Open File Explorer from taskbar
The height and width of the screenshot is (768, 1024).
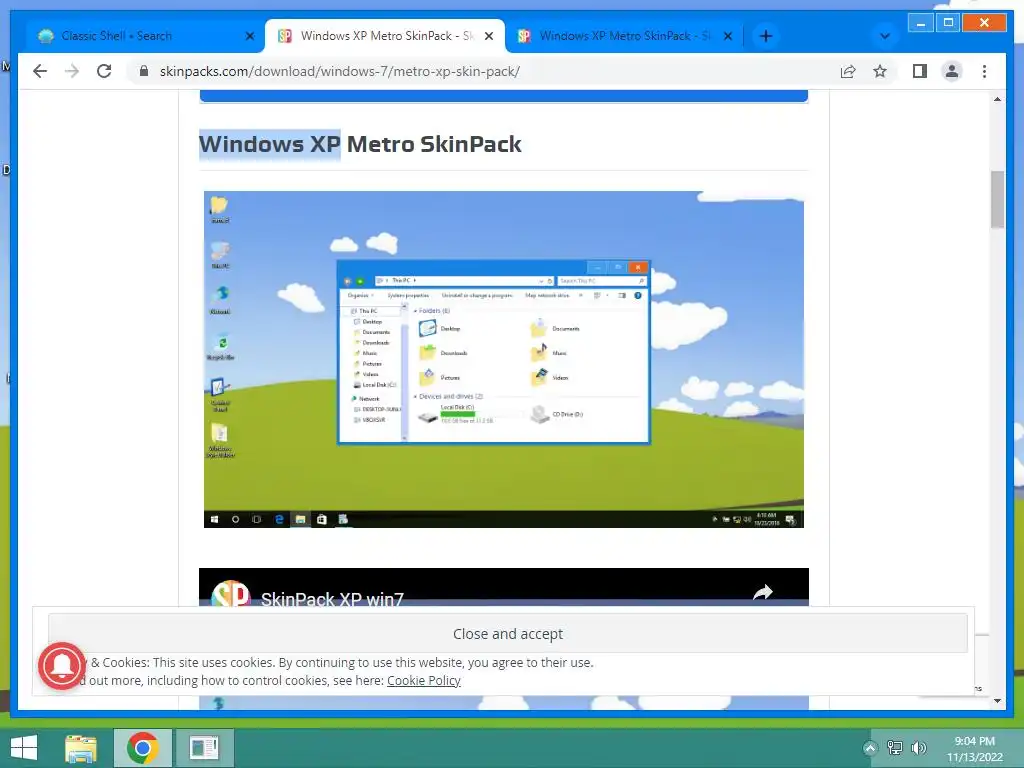81,748
